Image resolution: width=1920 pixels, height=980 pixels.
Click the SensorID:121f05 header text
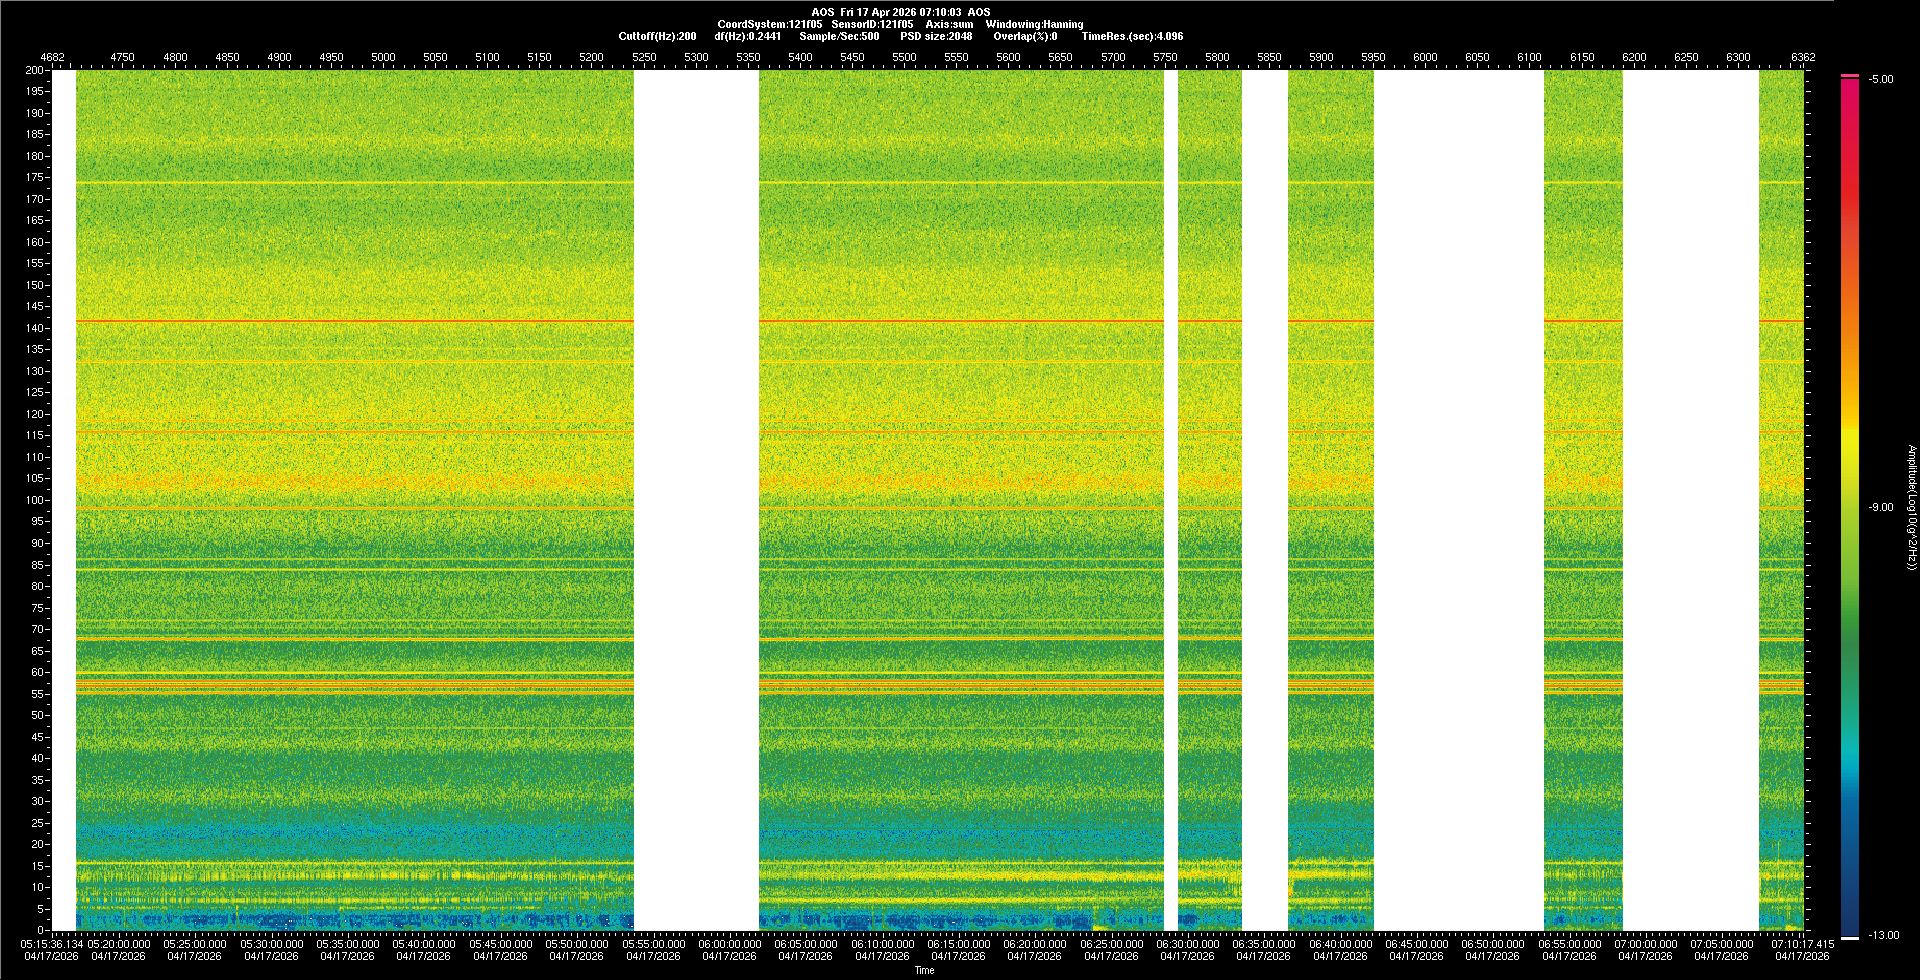pos(872,24)
